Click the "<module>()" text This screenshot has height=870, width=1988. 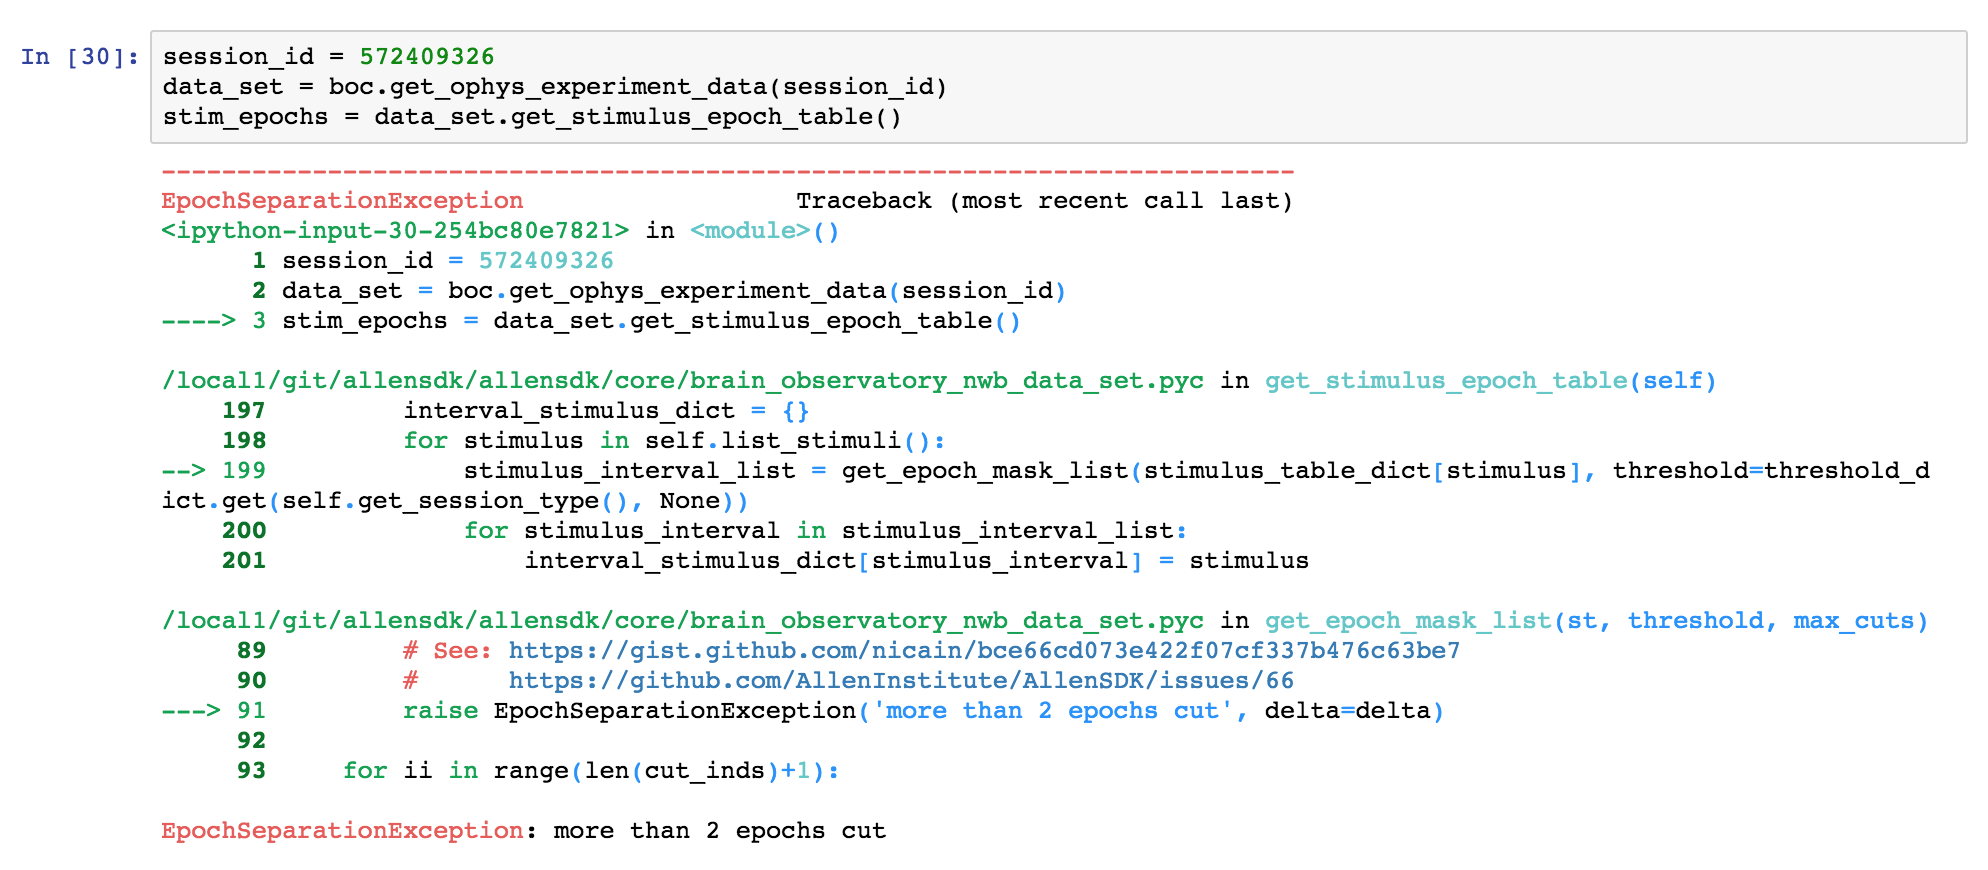point(765,231)
